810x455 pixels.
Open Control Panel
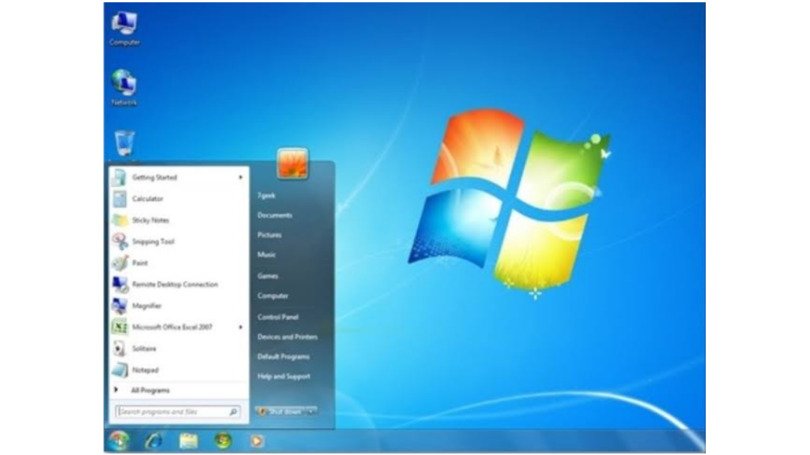[278, 317]
